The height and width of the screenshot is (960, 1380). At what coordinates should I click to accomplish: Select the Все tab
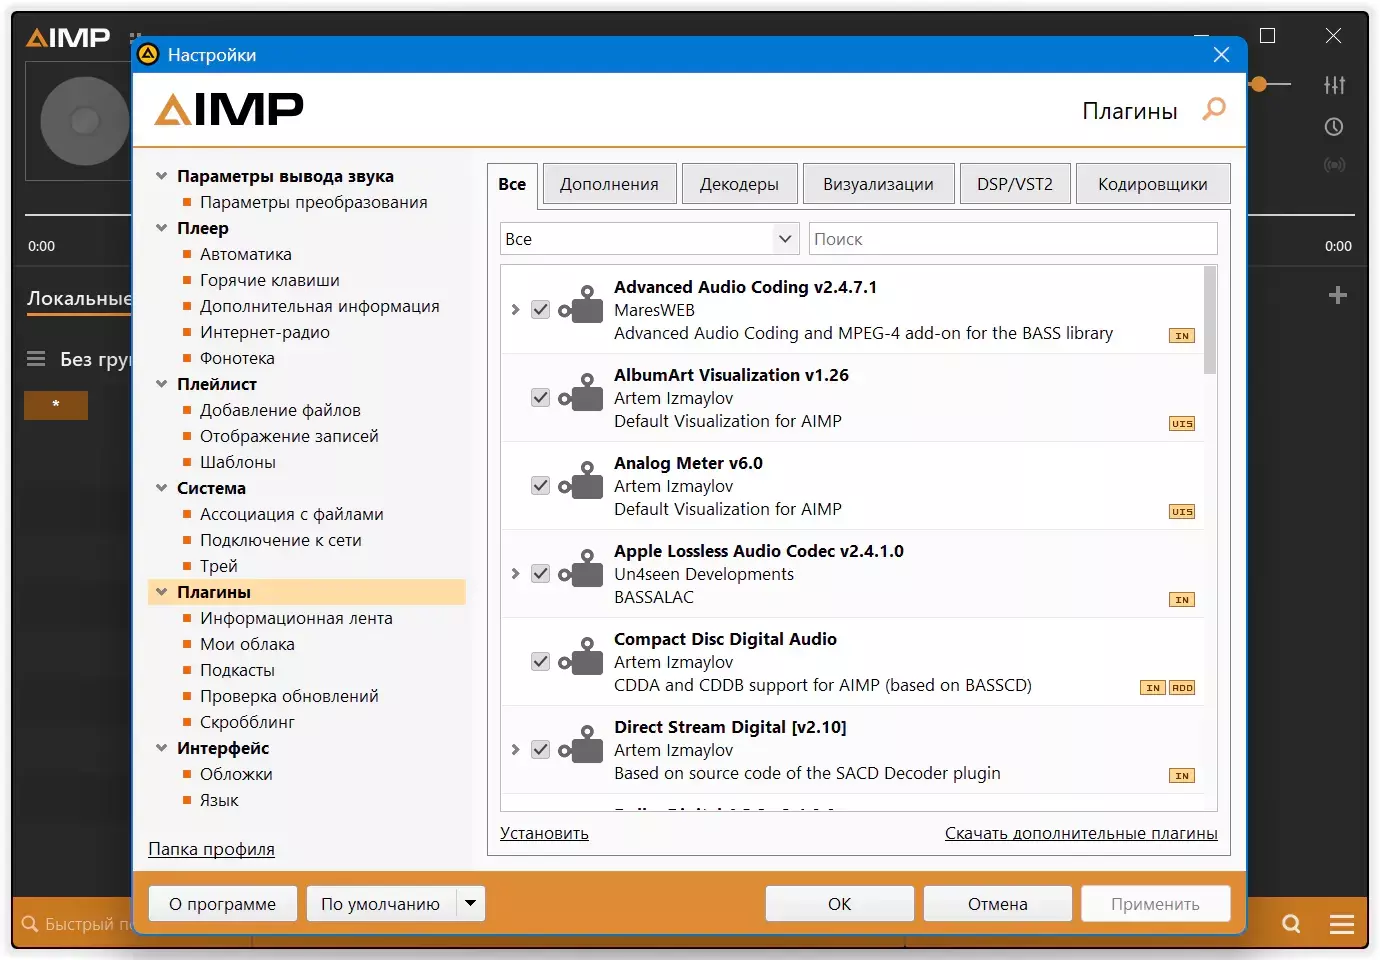(x=512, y=184)
